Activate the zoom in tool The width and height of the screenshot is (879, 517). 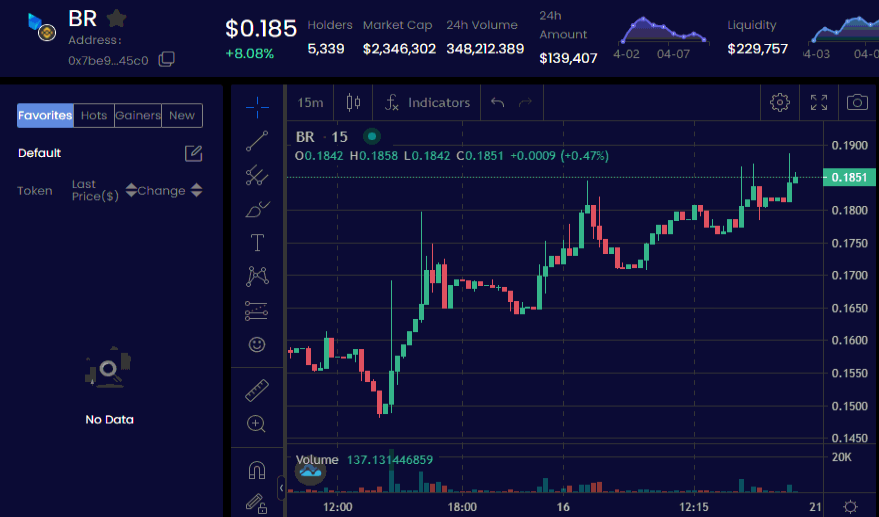point(256,424)
